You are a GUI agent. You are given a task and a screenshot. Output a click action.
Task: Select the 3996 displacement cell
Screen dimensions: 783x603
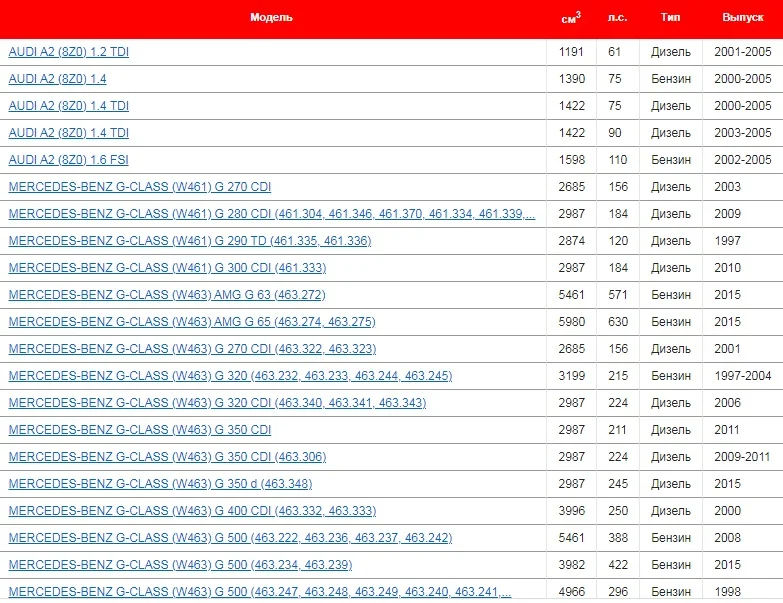point(571,510)
